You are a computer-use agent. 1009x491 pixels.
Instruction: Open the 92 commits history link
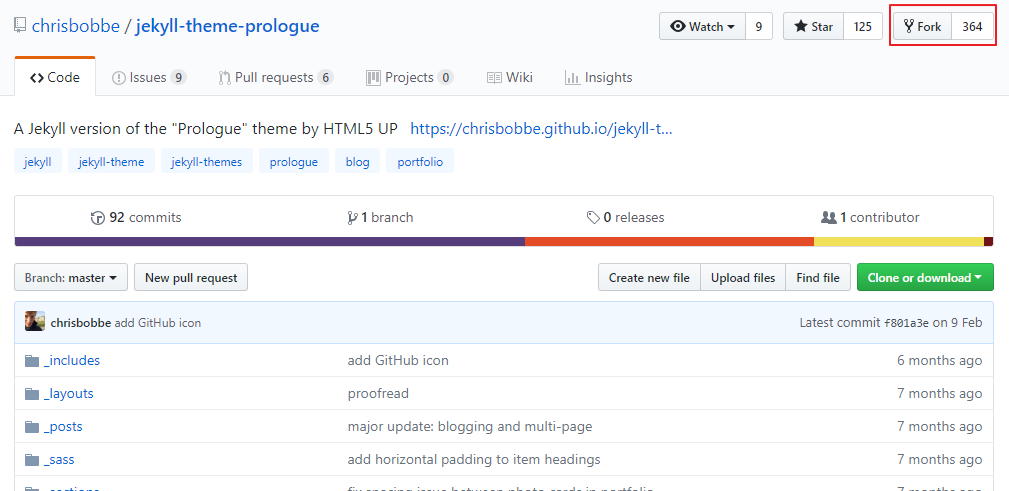tap(136, 217)
